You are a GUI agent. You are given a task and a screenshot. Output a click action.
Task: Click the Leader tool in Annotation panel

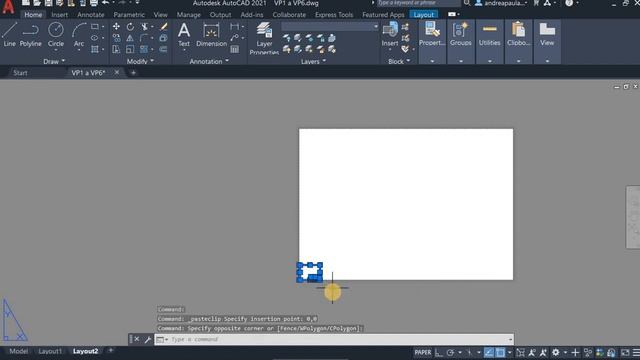click(235, 38)
